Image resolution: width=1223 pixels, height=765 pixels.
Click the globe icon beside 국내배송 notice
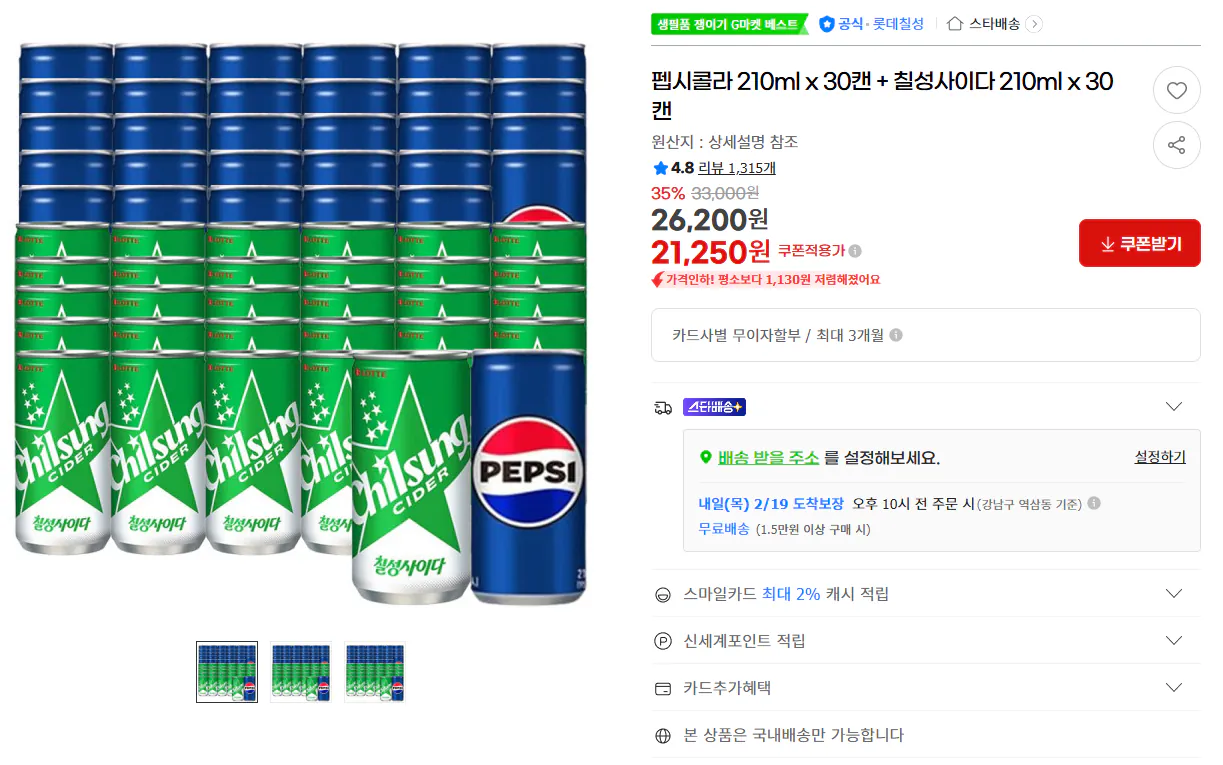[x=662, y=734]
